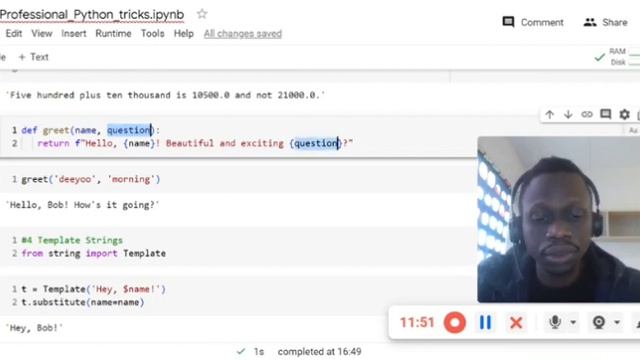Toggle the microphone in the recorder bar
The image size is (640, 360).
coord(555,322)
